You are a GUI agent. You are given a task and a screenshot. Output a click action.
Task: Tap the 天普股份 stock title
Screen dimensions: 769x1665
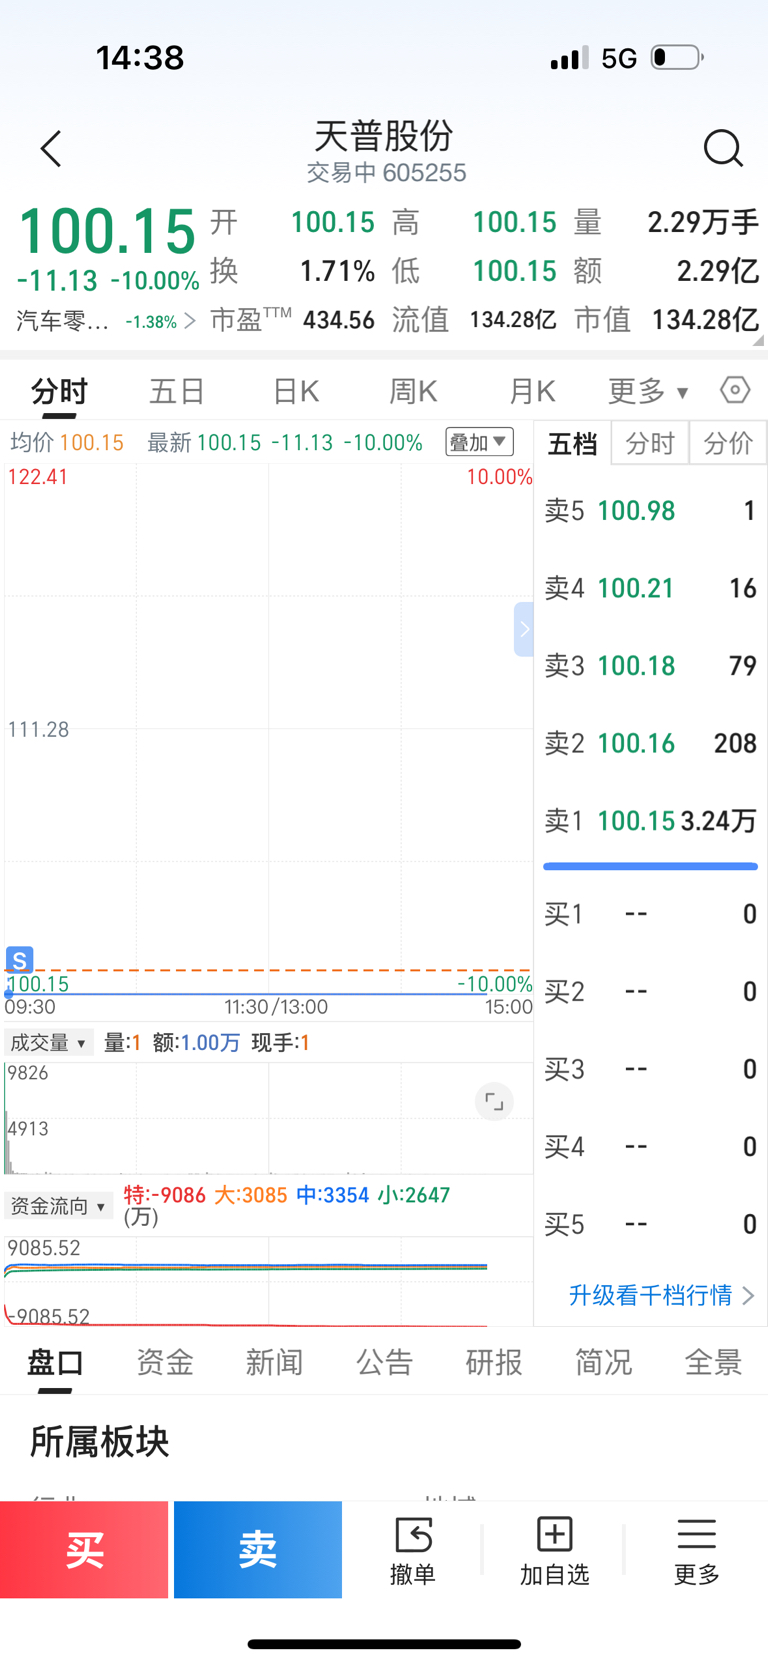click(385, 135)
